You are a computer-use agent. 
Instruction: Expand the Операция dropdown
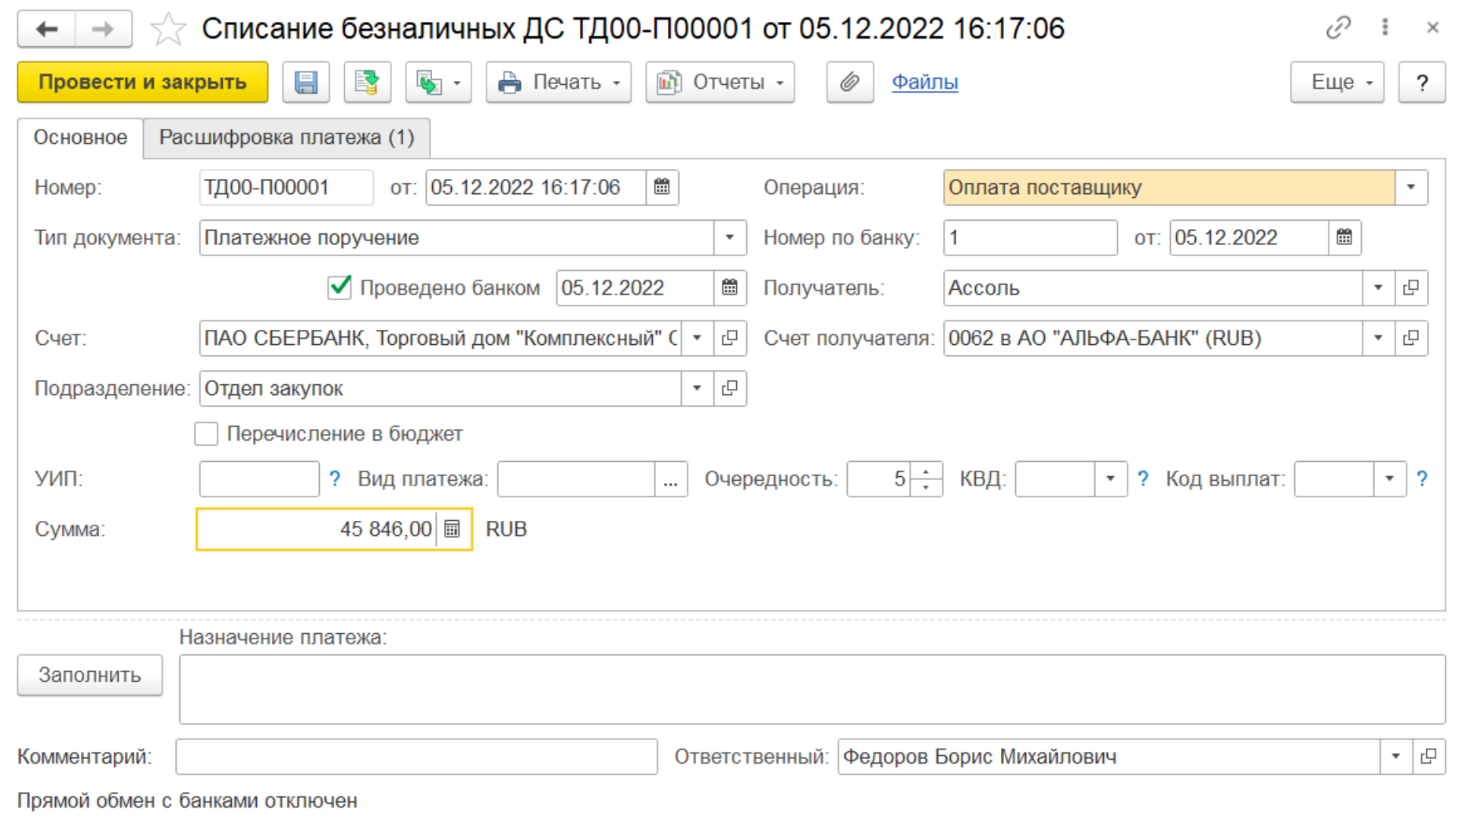coord(1410,187)
